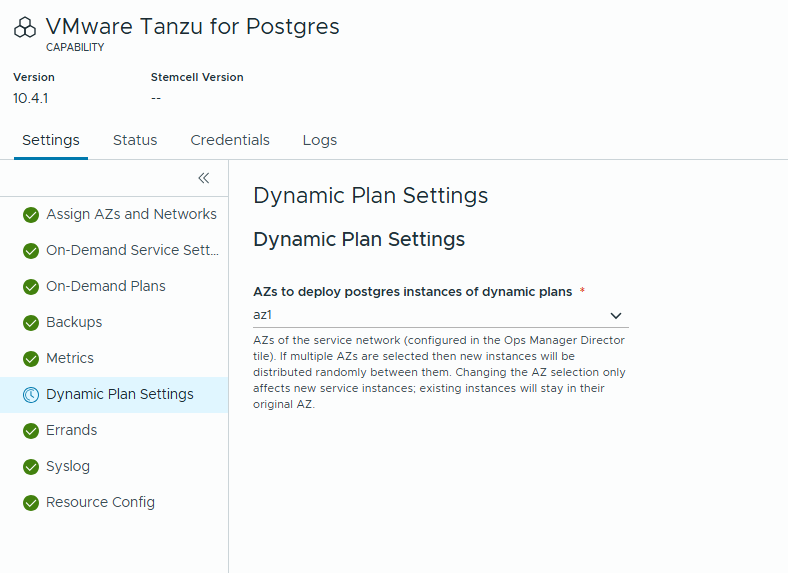Click the version number 10.4.1
Viewport: 788px width, 573px height.
click(31, 99)
